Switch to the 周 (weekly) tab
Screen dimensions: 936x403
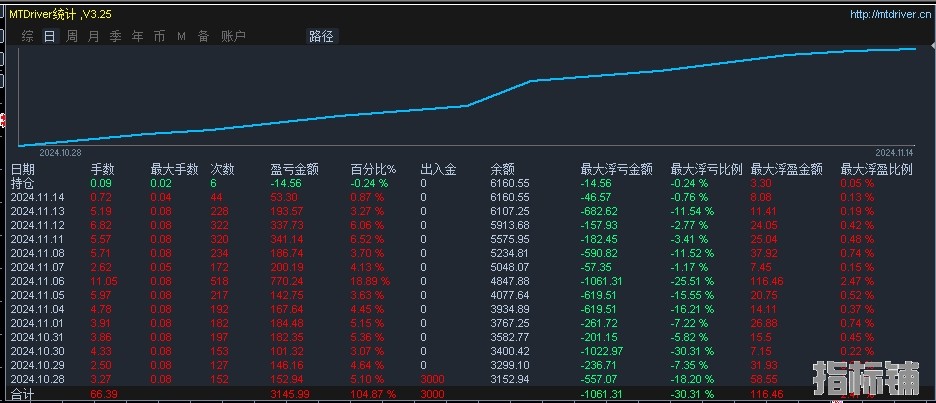pos(72,36)
